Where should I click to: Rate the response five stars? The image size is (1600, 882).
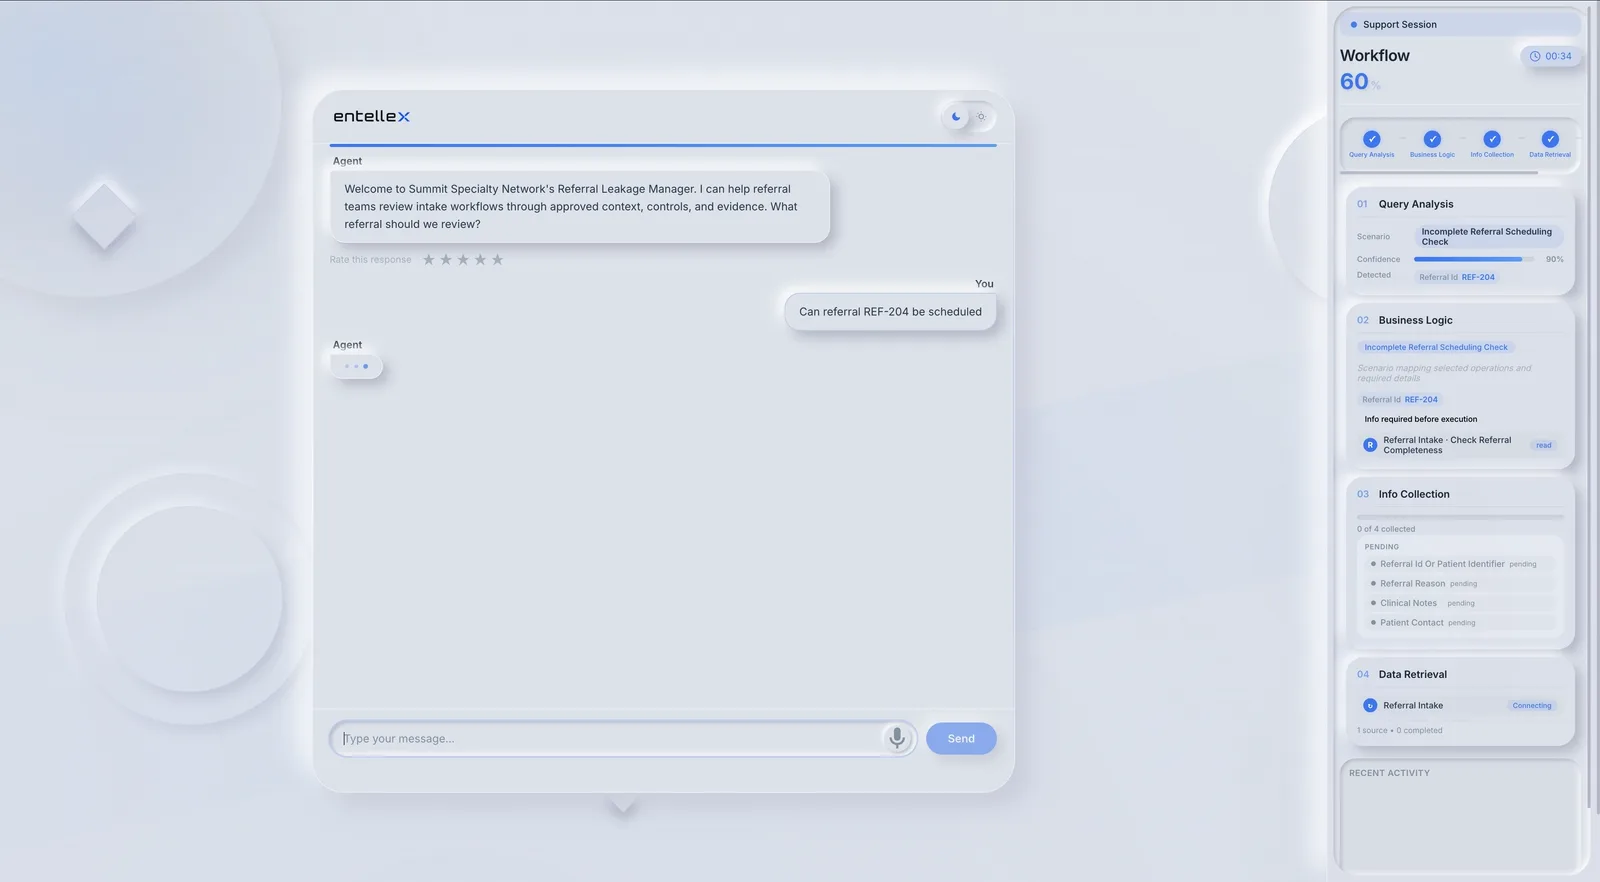[497, 260]
